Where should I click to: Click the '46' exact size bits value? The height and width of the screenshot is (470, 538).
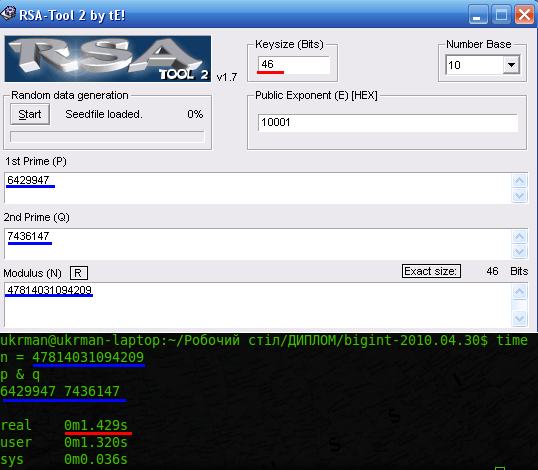492,271
